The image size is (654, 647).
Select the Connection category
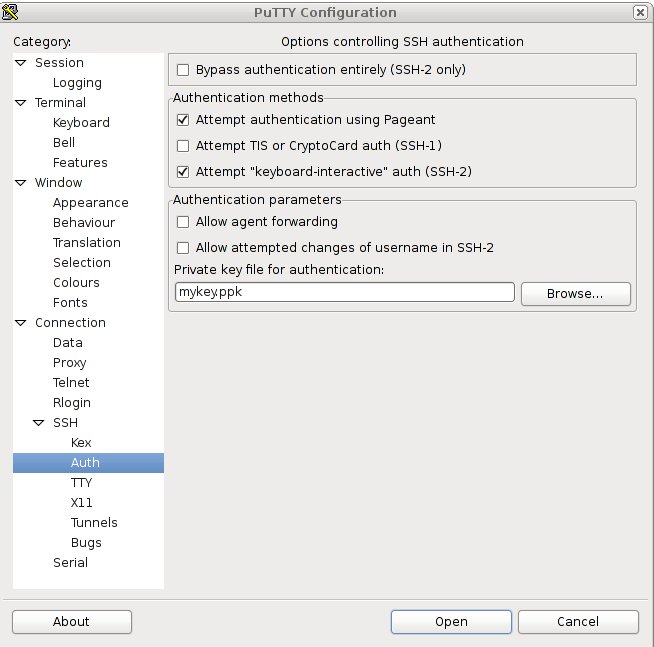70,323
